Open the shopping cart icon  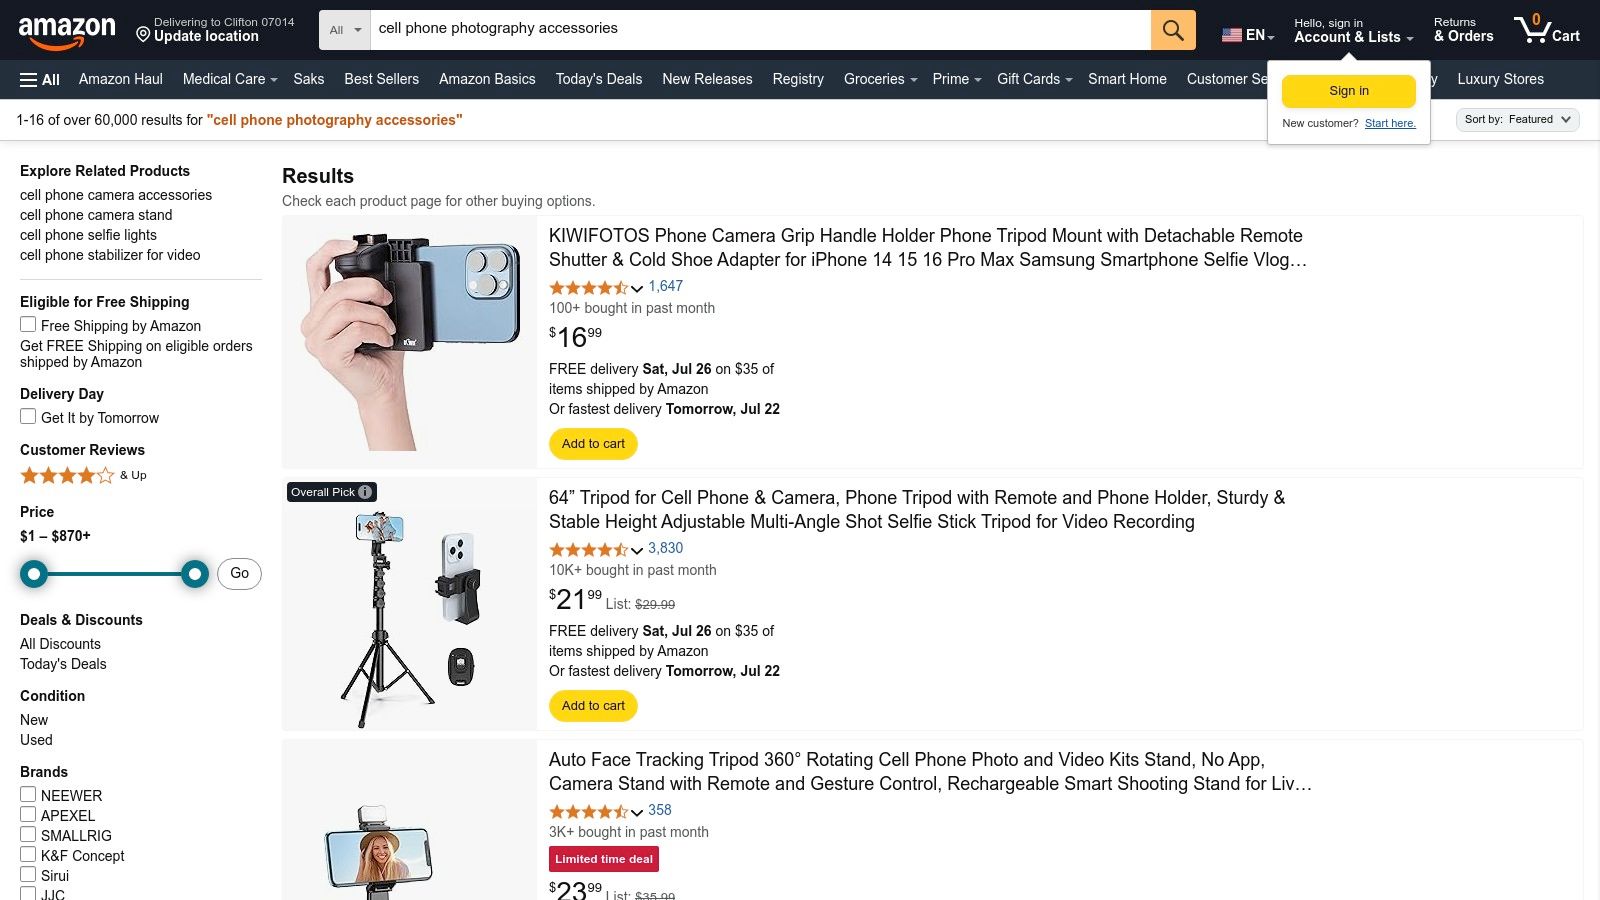pyautogui.click(x=1545, y=30)
